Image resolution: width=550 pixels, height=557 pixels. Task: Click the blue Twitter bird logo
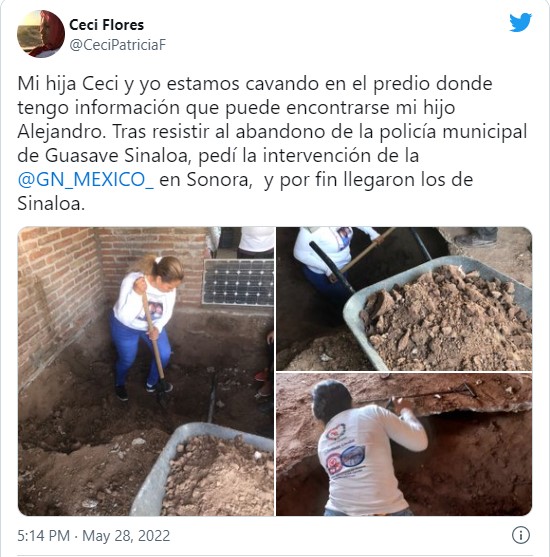(521, 23)
